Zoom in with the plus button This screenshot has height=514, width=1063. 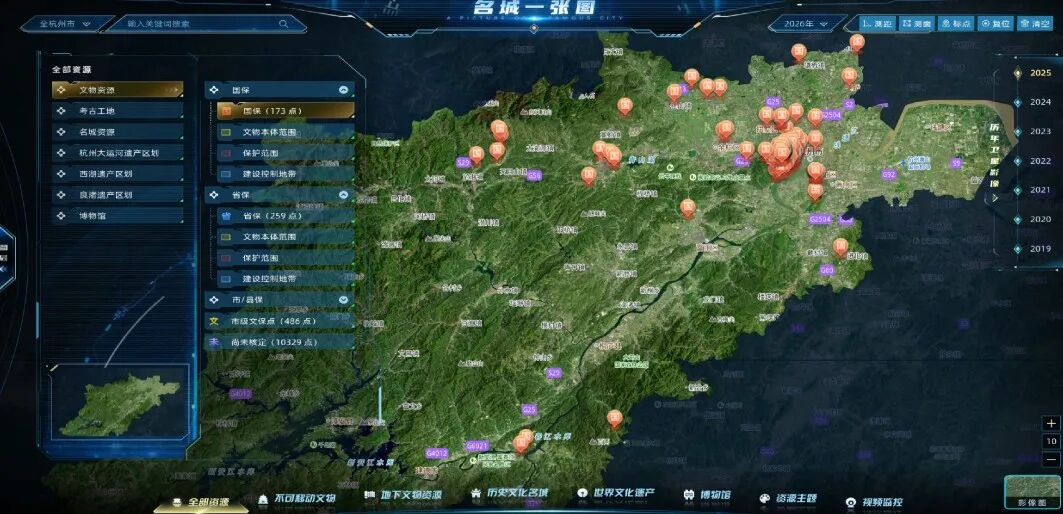tap(1051, 423)
